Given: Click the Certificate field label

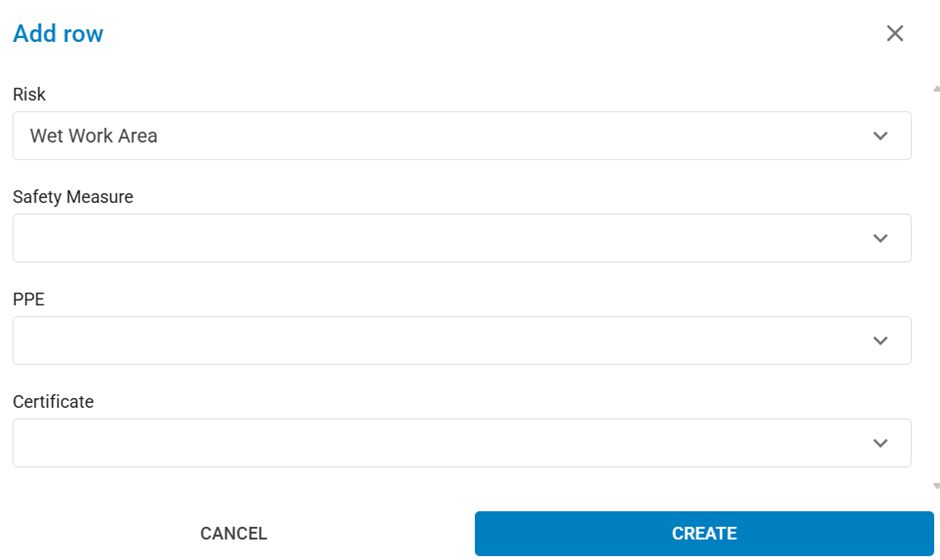Looking at the screenshot, I should [53, 402].
